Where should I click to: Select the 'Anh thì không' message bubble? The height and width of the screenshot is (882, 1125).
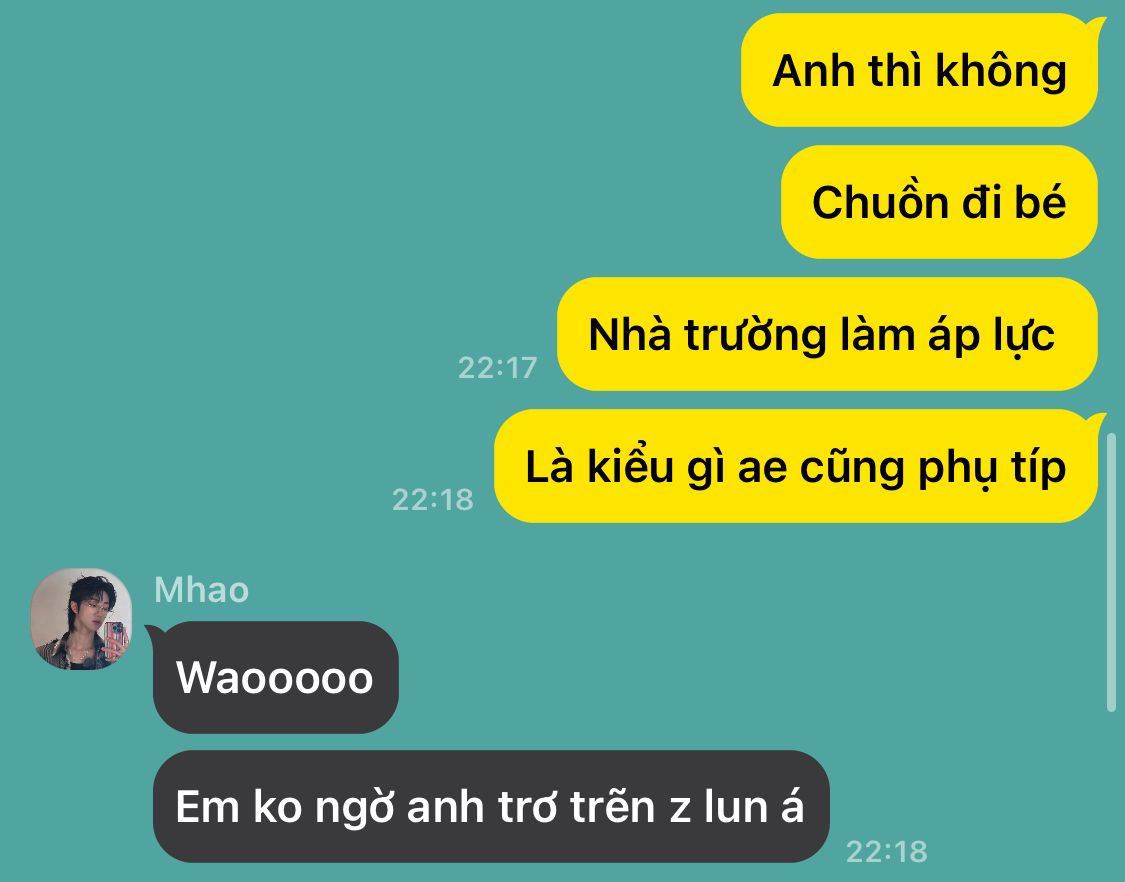coord(919,70)
